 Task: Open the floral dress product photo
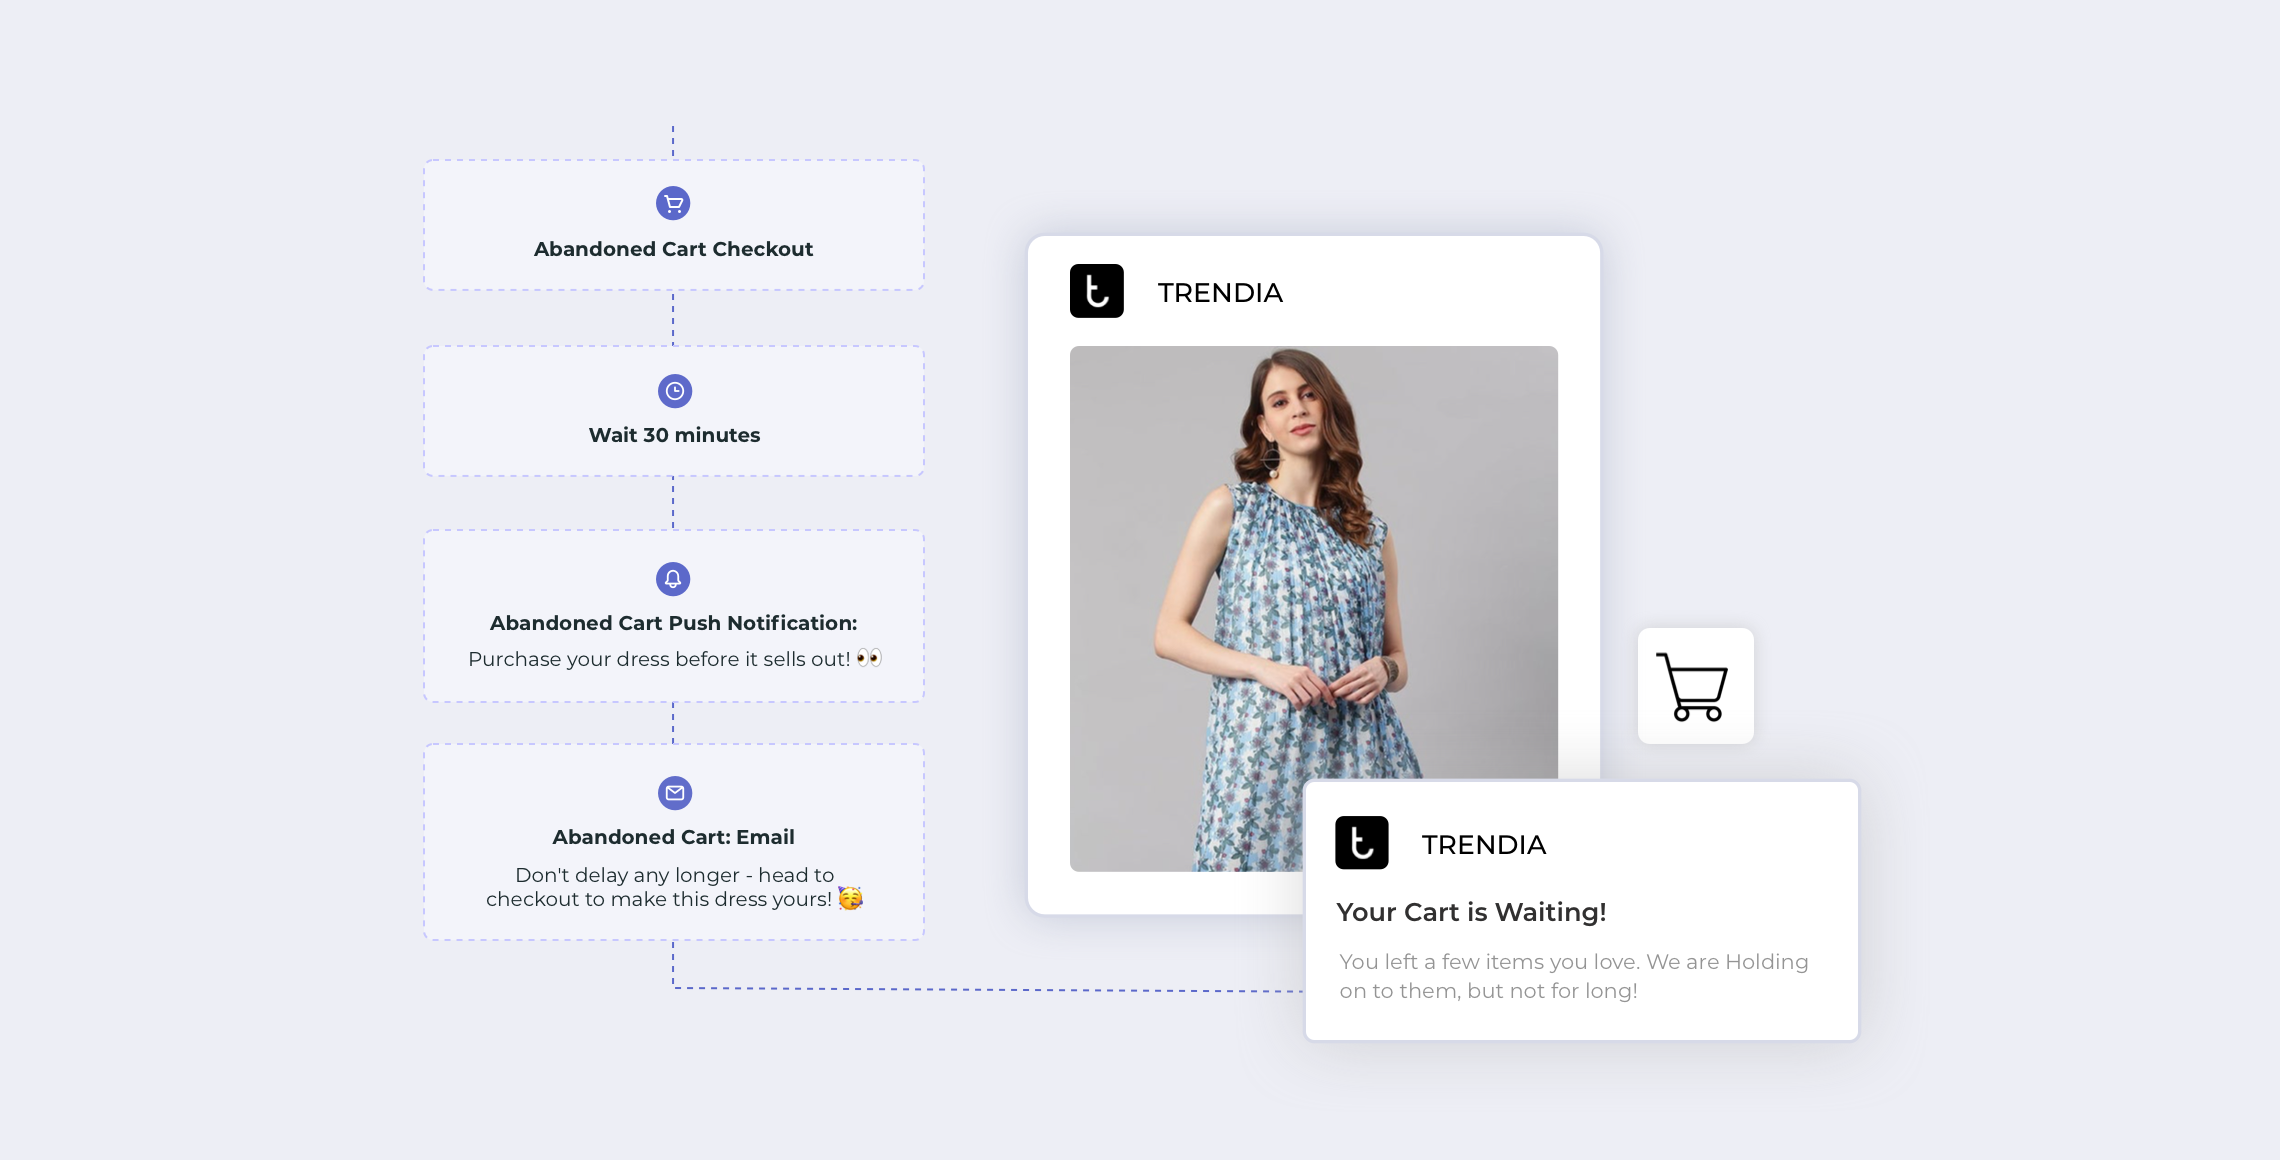pos(1313,608)
